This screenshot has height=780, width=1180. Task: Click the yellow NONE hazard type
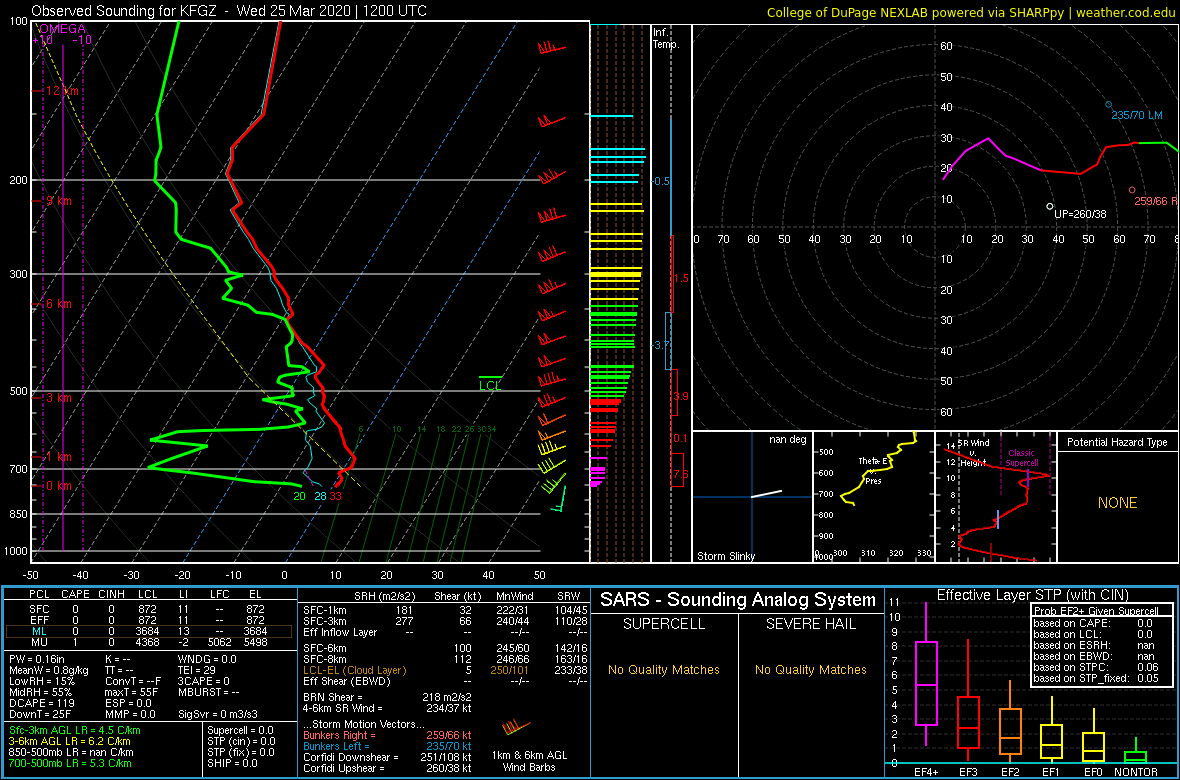[1117, 503]
